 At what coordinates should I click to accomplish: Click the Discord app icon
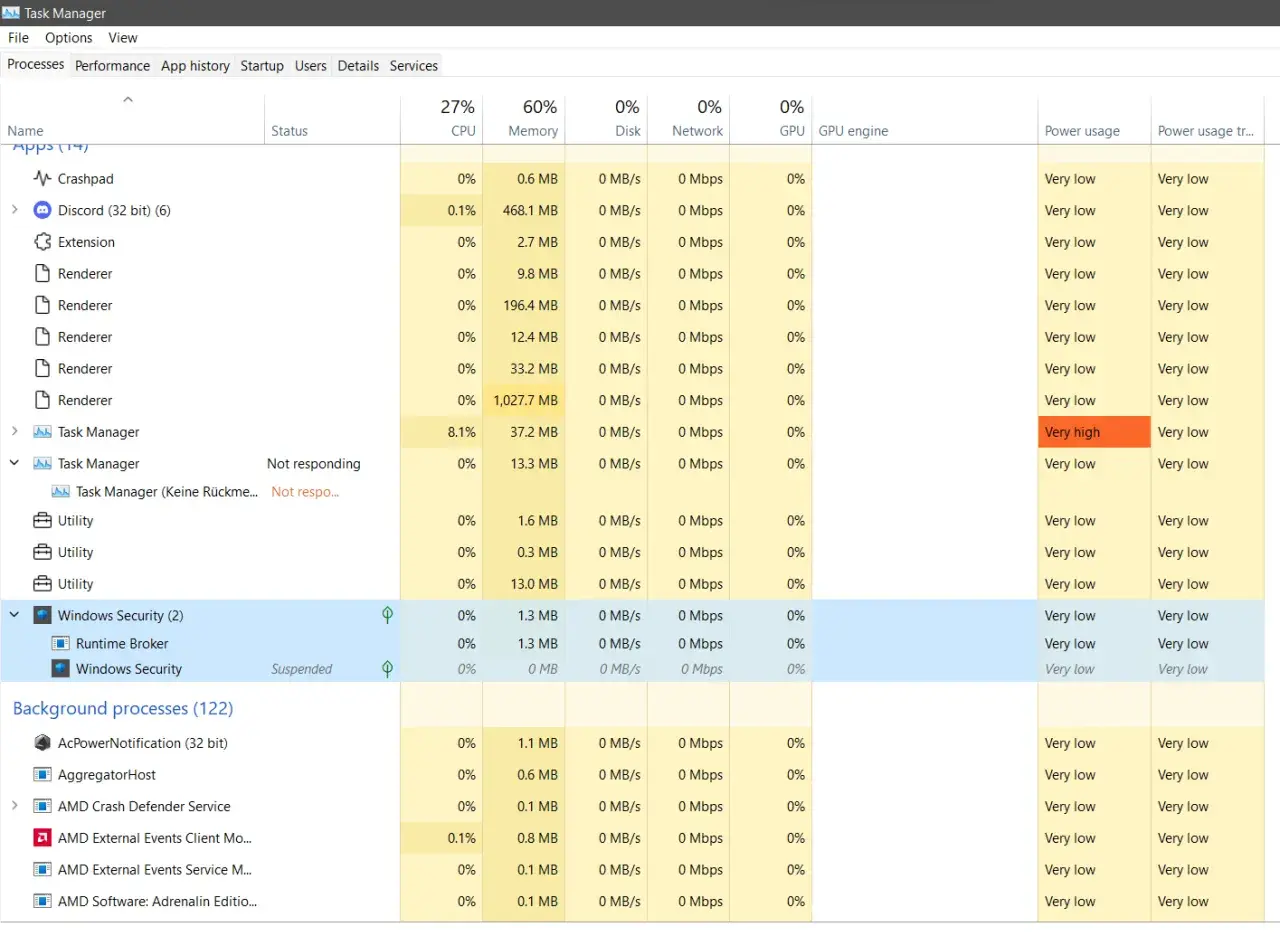(42, 210)
